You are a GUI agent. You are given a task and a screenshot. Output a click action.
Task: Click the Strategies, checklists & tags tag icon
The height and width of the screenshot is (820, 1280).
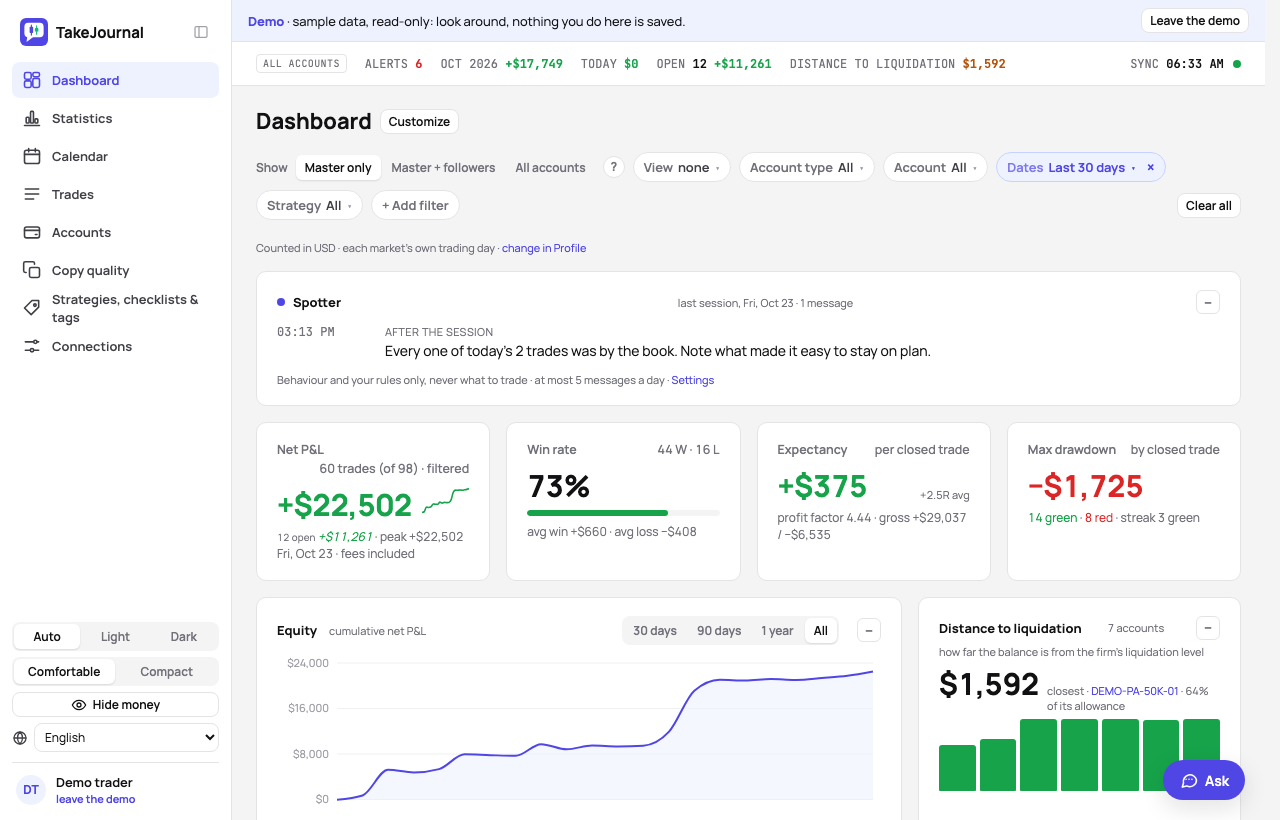tap(32, 308)
